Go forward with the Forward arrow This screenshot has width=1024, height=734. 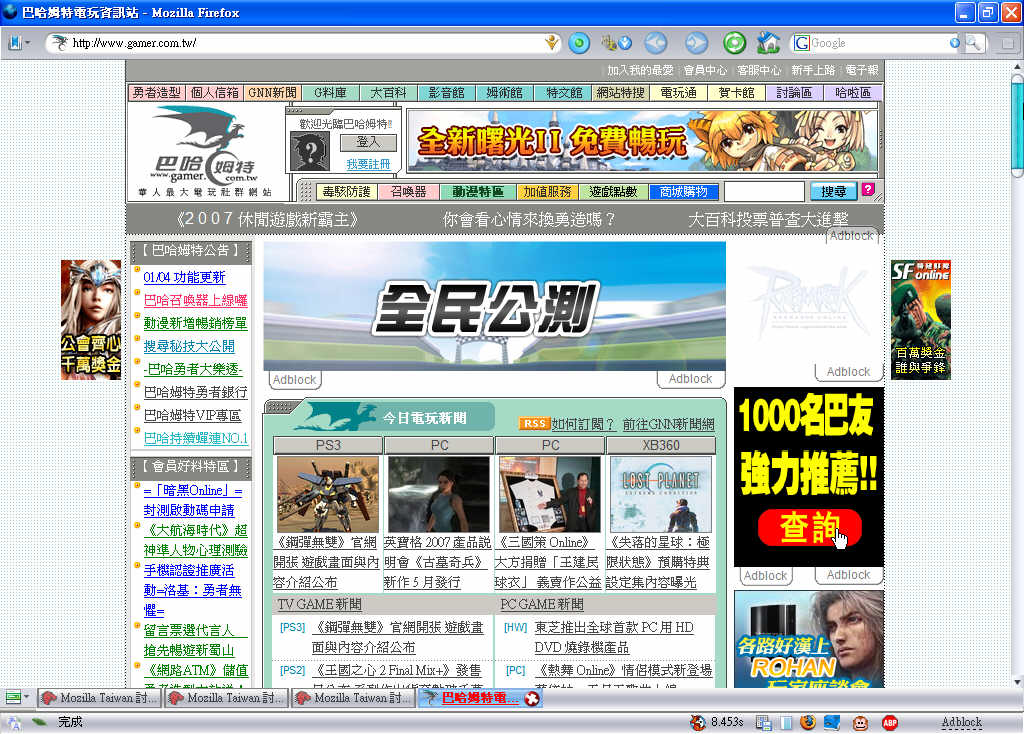point(696,43)
